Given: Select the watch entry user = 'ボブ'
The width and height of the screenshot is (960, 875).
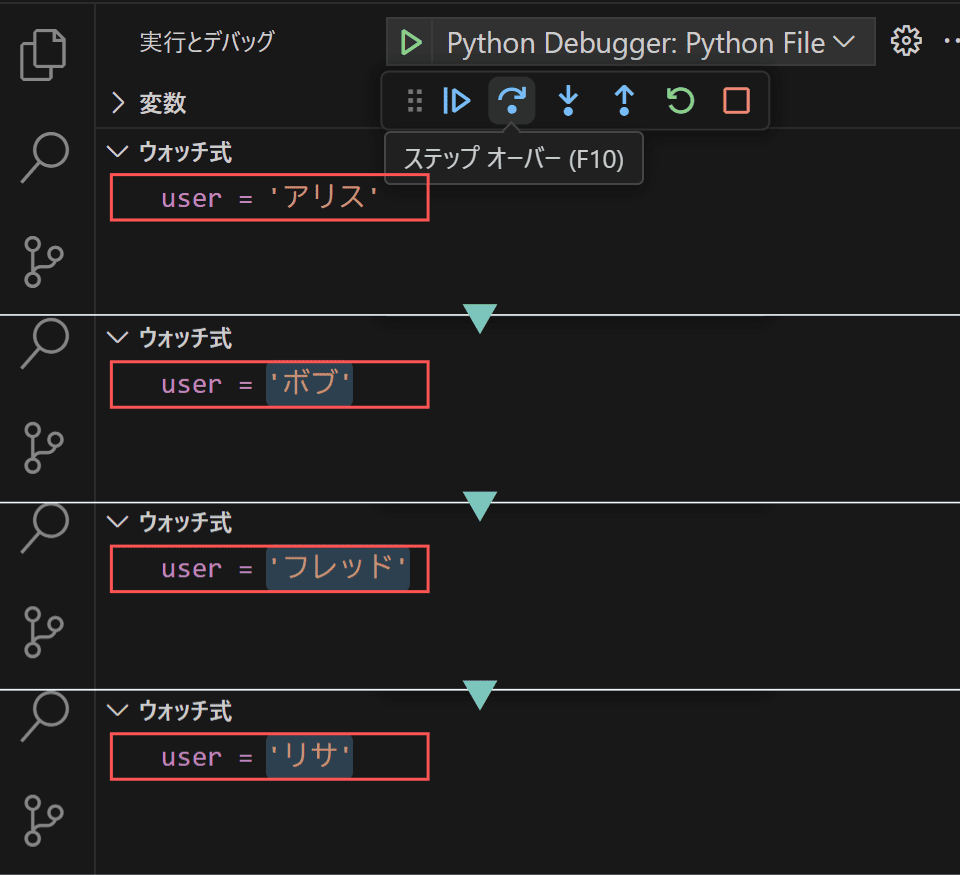Looking at the screenshot, I should coord(269,385).
